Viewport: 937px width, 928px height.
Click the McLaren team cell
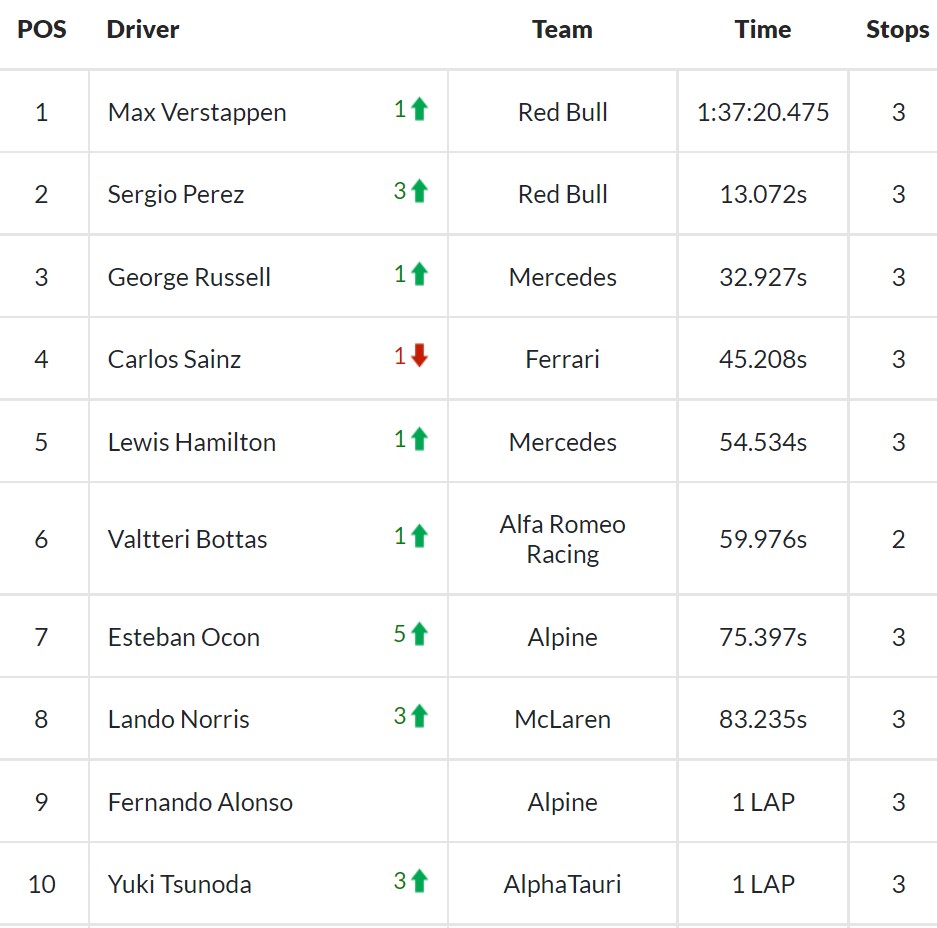tap(562, 719)
